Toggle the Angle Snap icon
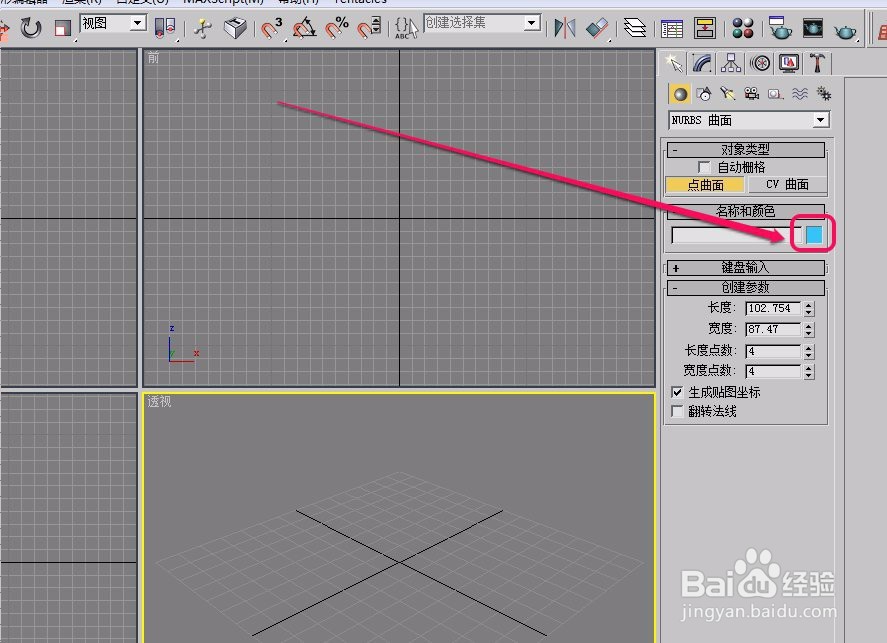 [304, 27]
